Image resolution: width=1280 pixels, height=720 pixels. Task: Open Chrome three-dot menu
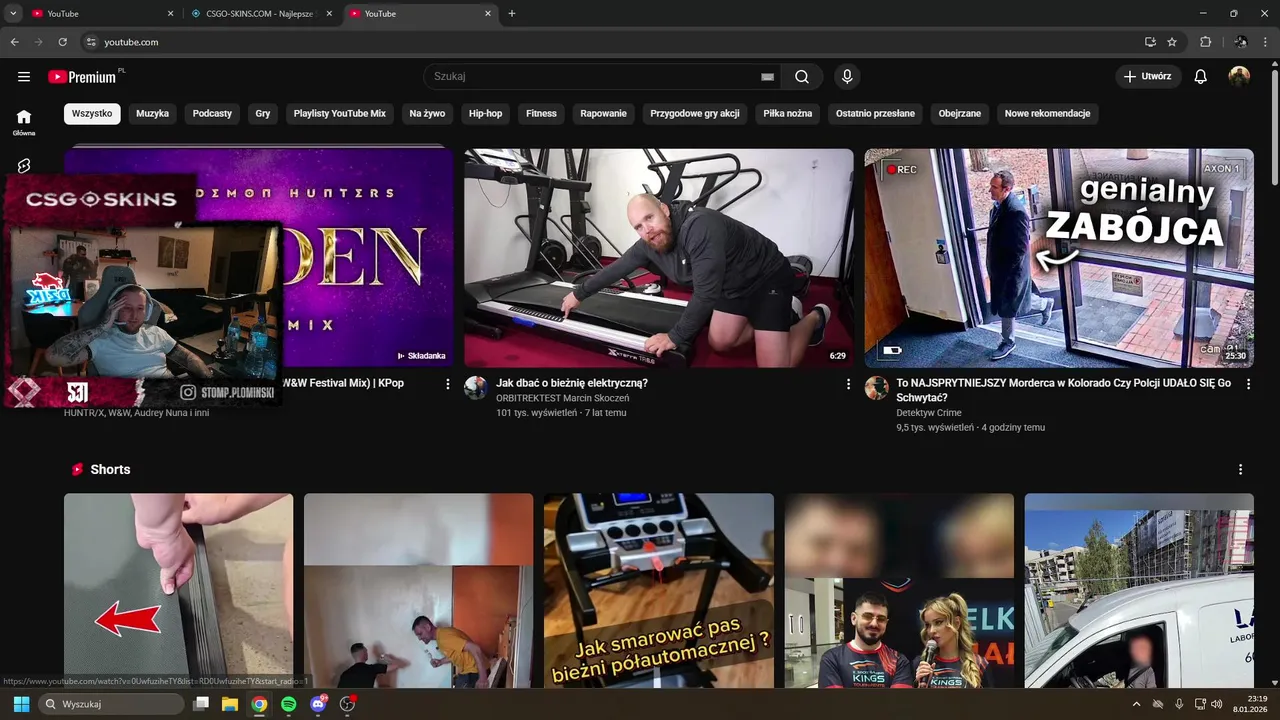coord(1266,42)
